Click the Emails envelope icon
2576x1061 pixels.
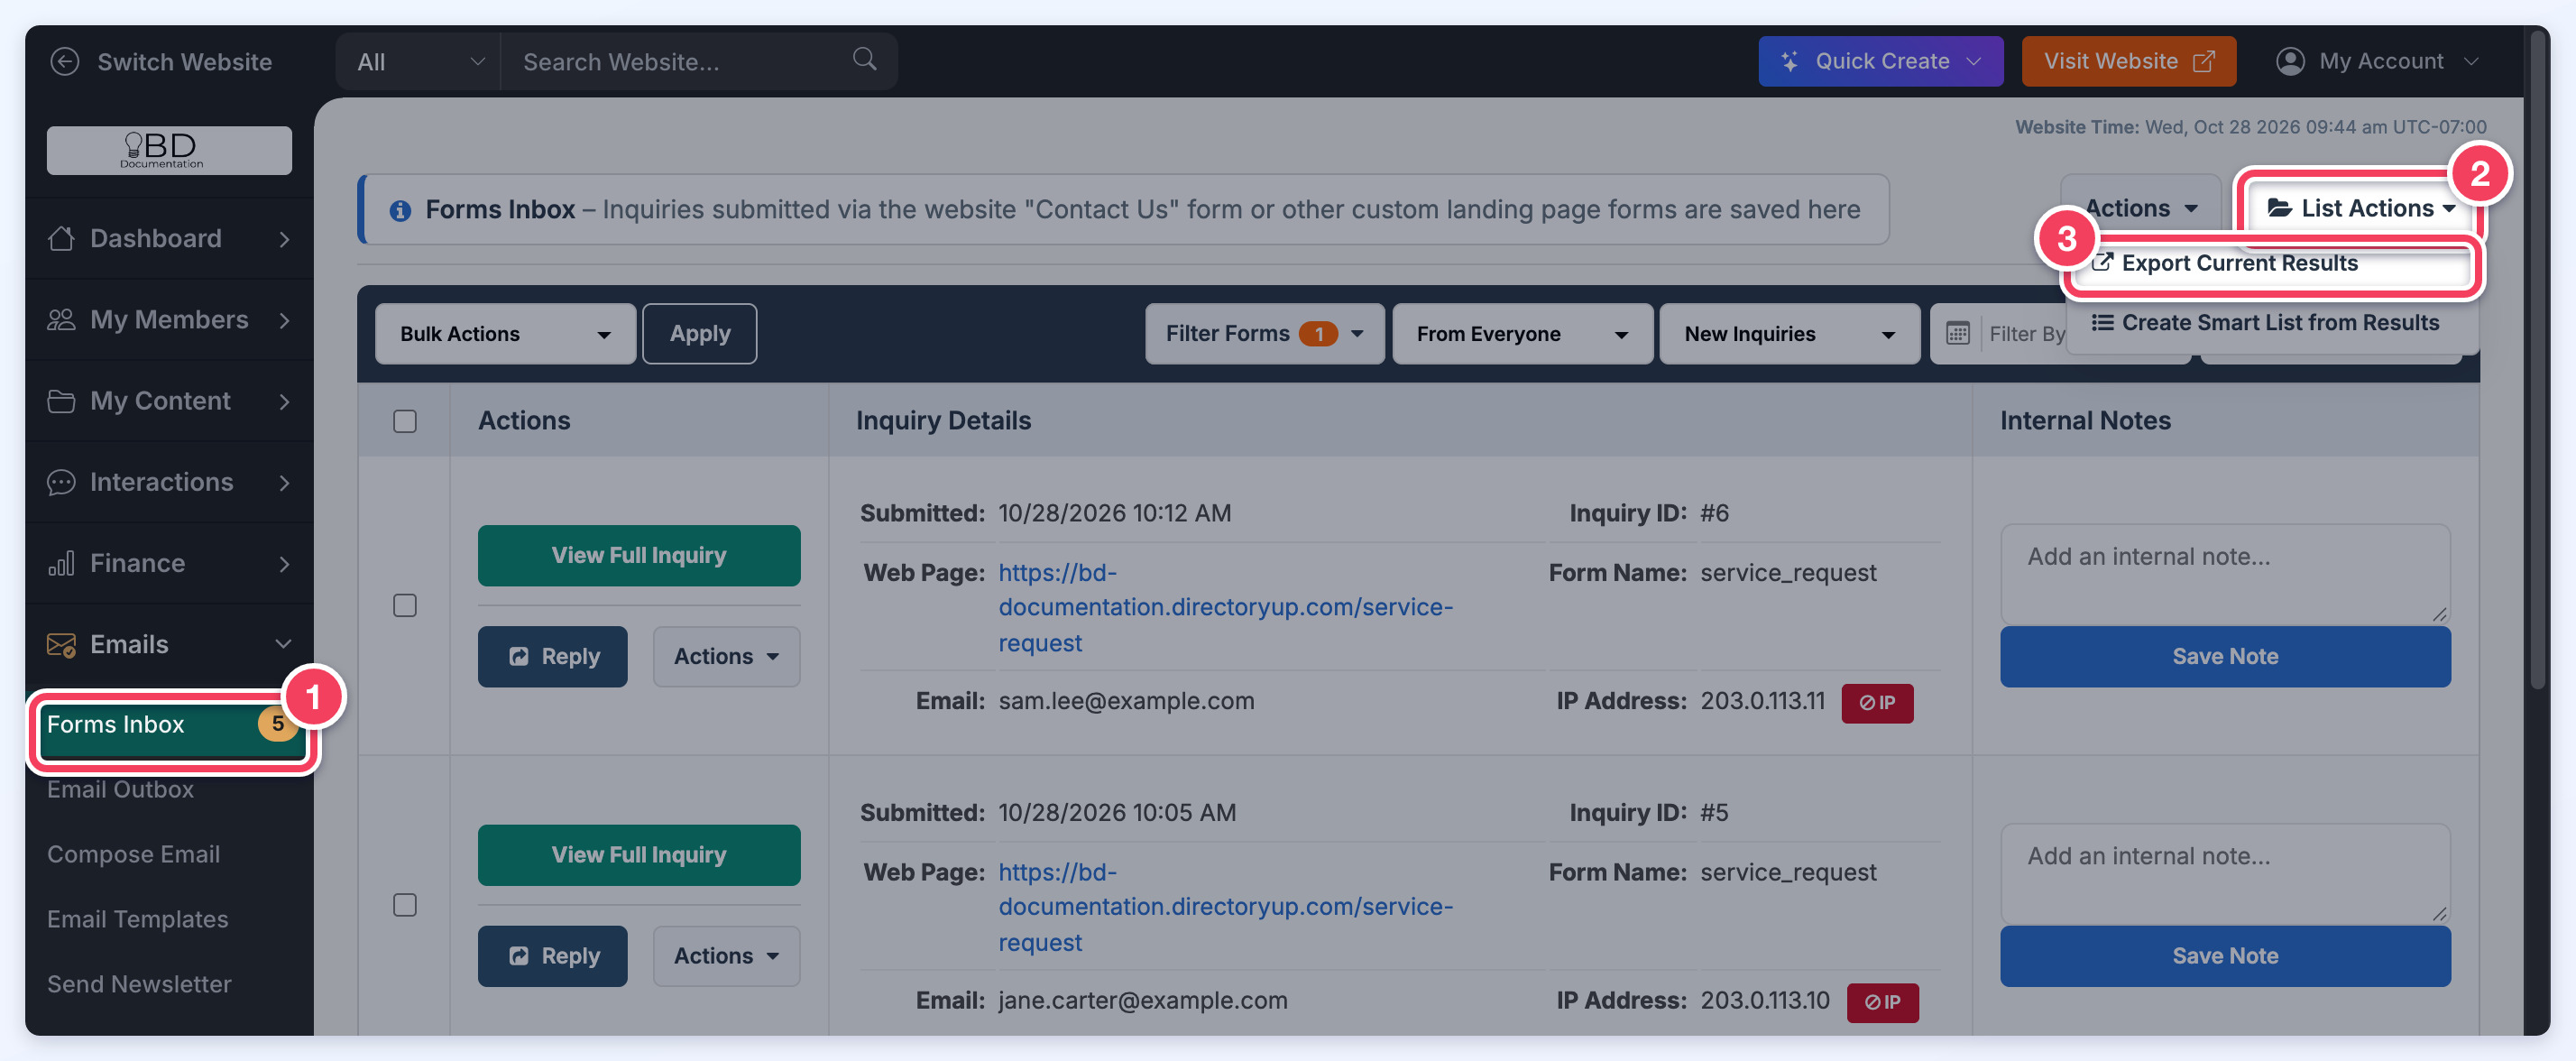pos(61,644)
